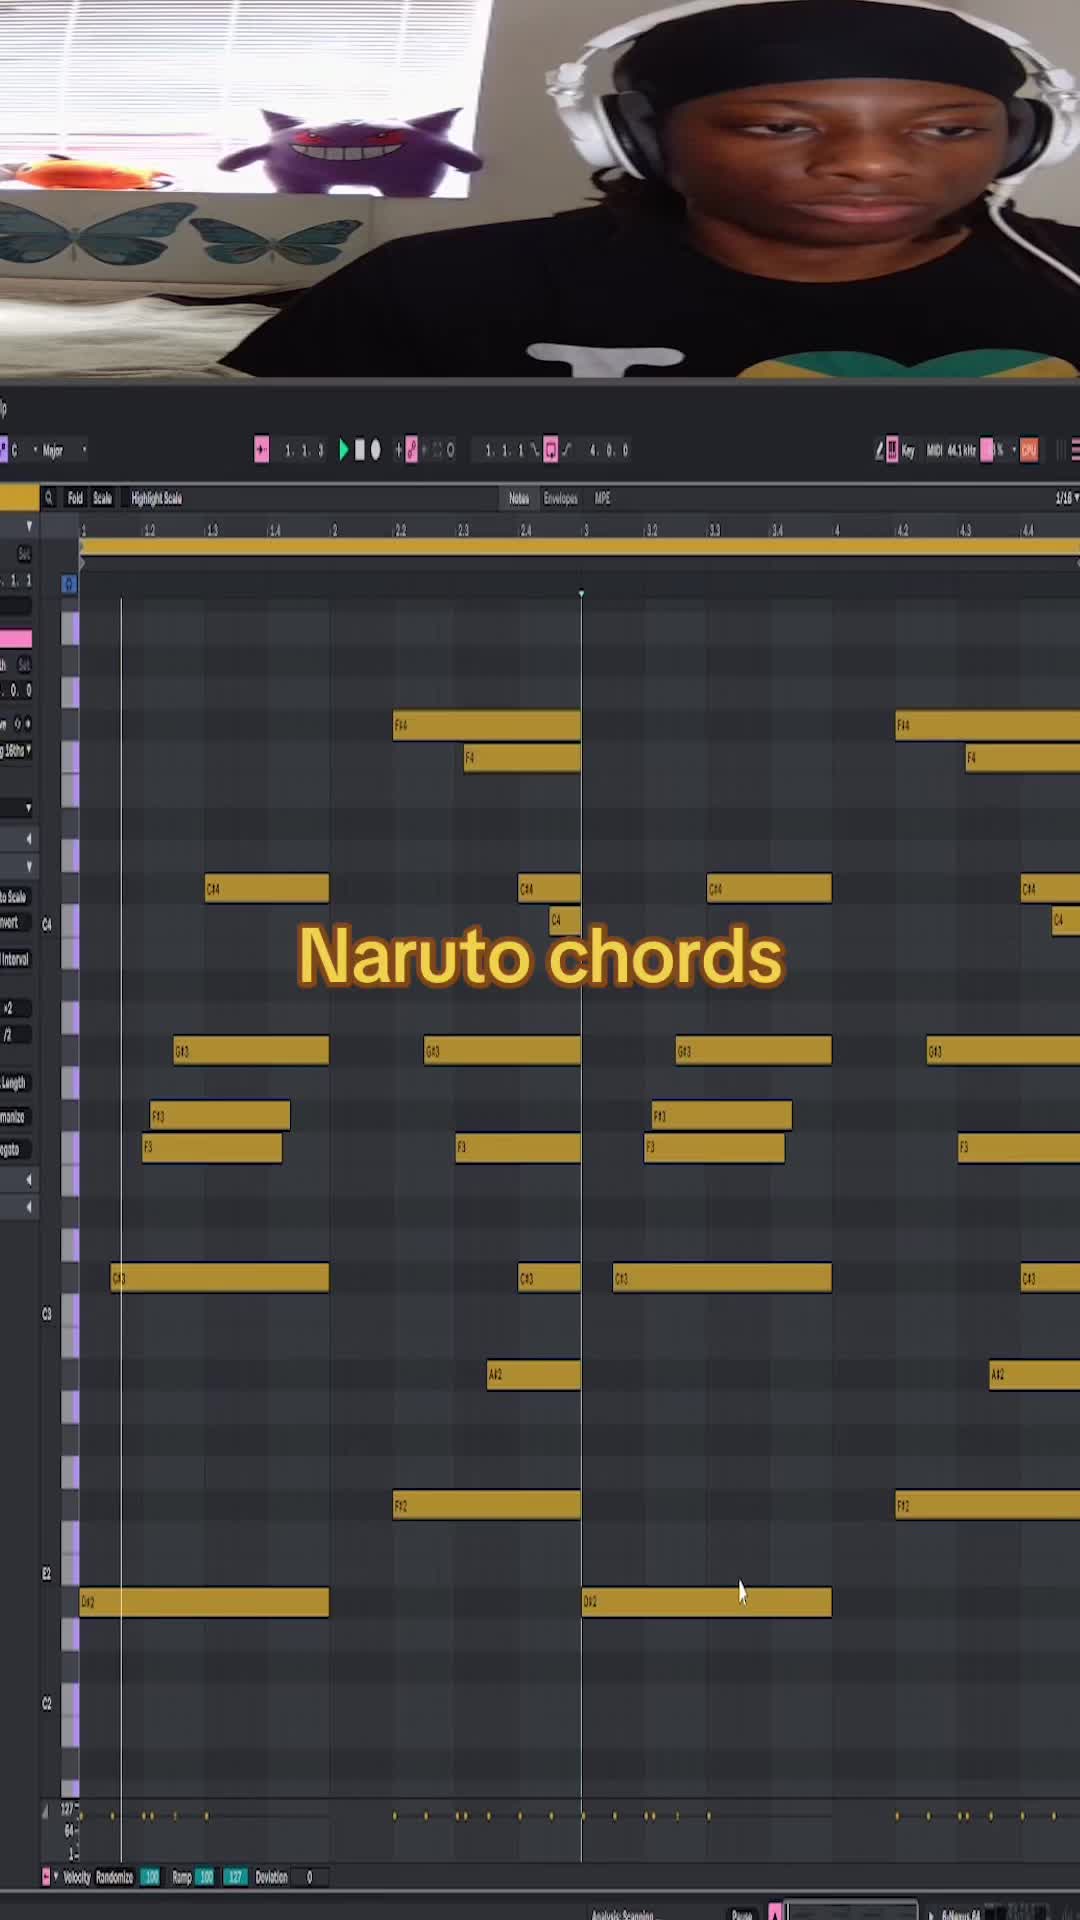Click the Pause analysis button
Image resolution: width=1080 pixels, height=1920 pixels.
[x=742, y=1914]
